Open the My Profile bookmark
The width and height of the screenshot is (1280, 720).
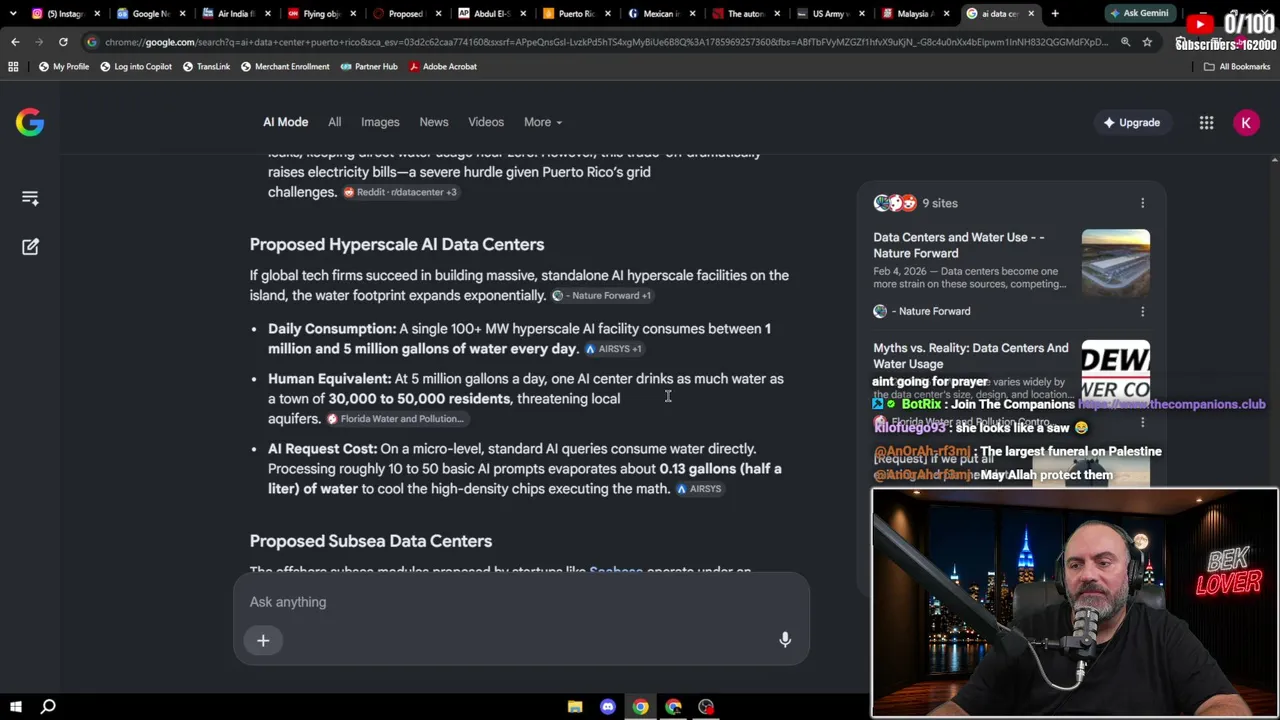pos(63,66)
